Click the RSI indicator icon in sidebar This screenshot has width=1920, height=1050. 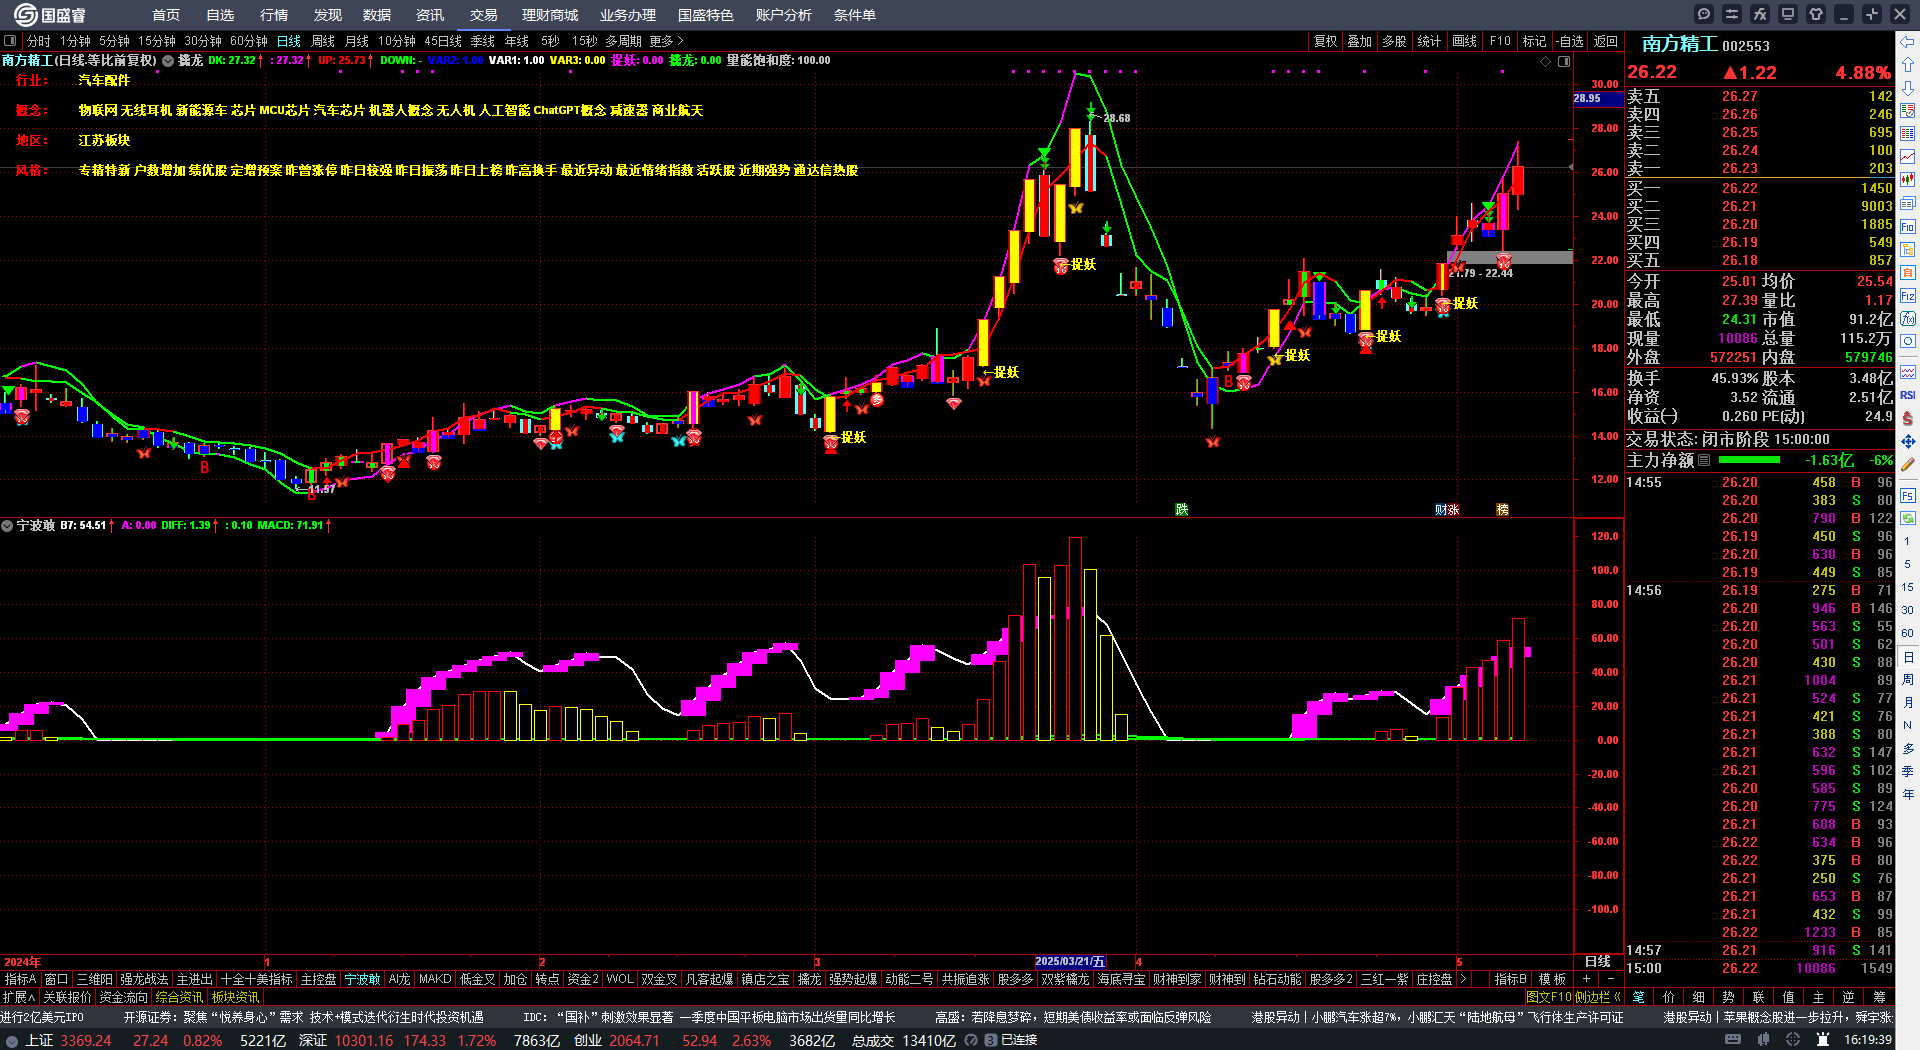coord(1908,395)
